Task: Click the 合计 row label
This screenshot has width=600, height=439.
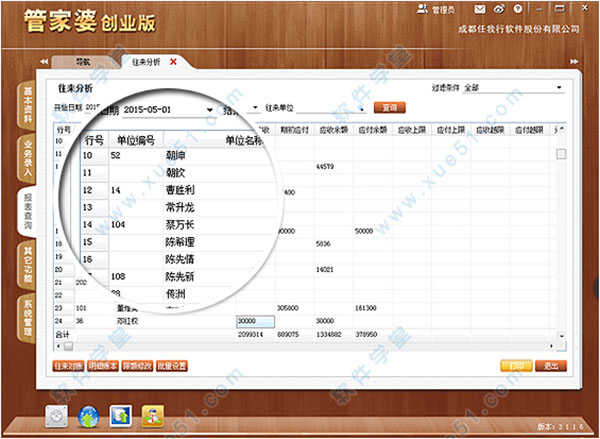Action: pyautogui.click(x=62, y=335)
